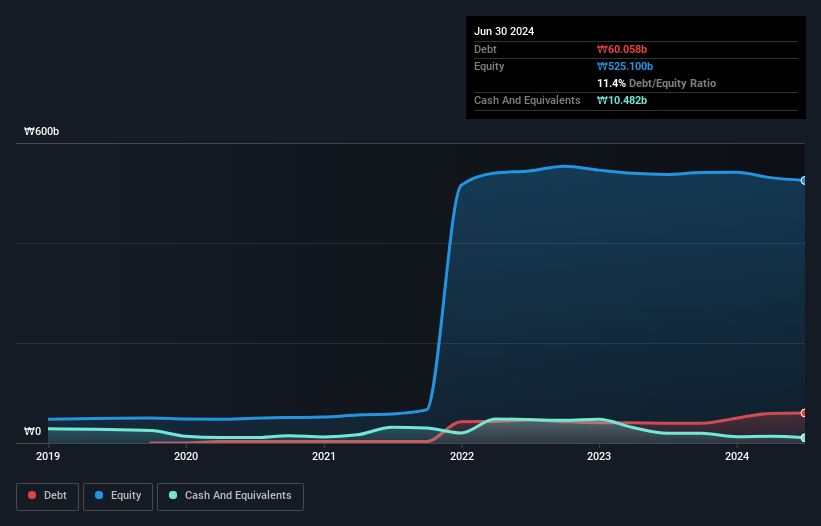The image size is (821, 526).
Task: Click Cash And Equivalents label in tooltip
Action: tap(527, 100)
